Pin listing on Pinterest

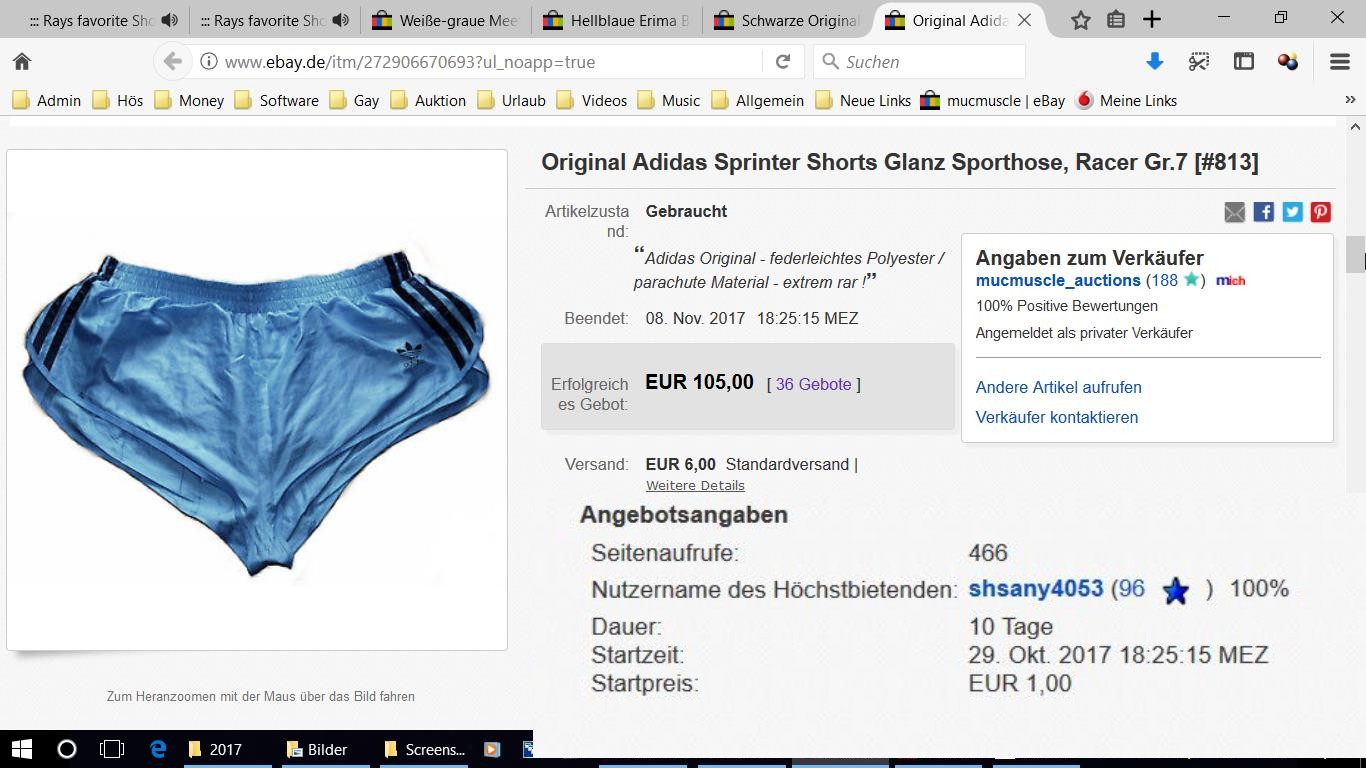pyautogui.click(x=1321, y=212)
